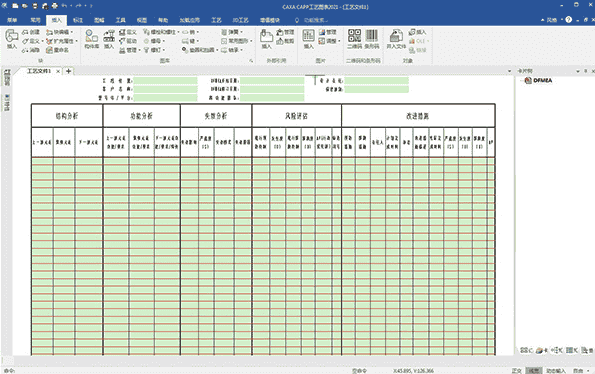Switch to the 标注 ribbon tab

(78, 20)
